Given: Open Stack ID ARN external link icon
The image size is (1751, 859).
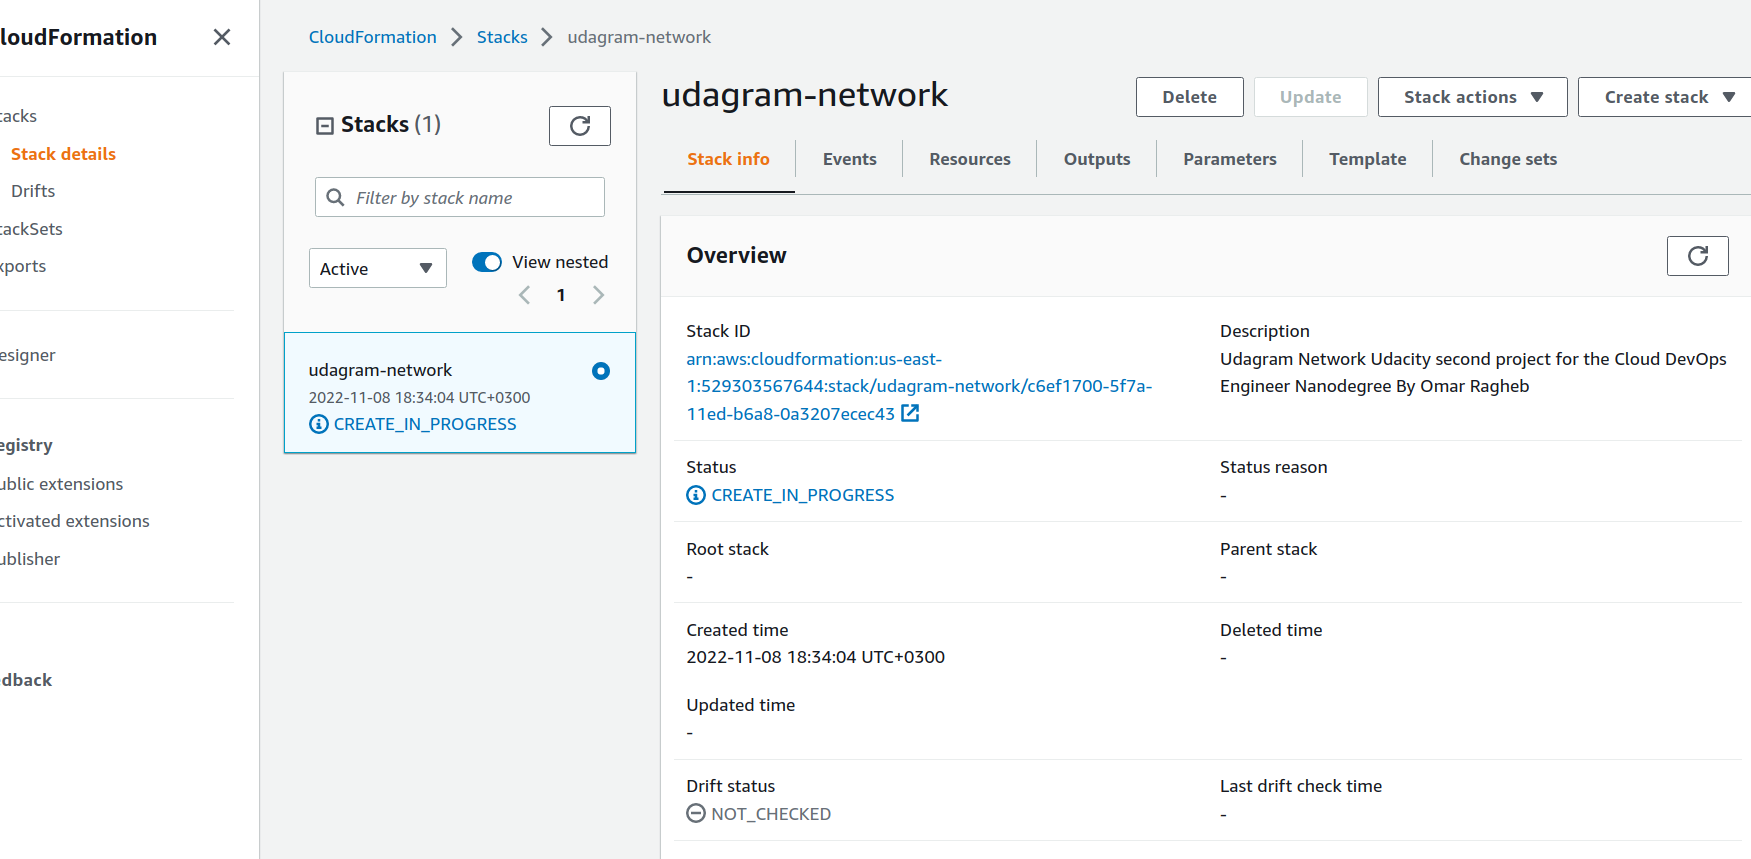Looking at the screenshot, I should [910, 413].
